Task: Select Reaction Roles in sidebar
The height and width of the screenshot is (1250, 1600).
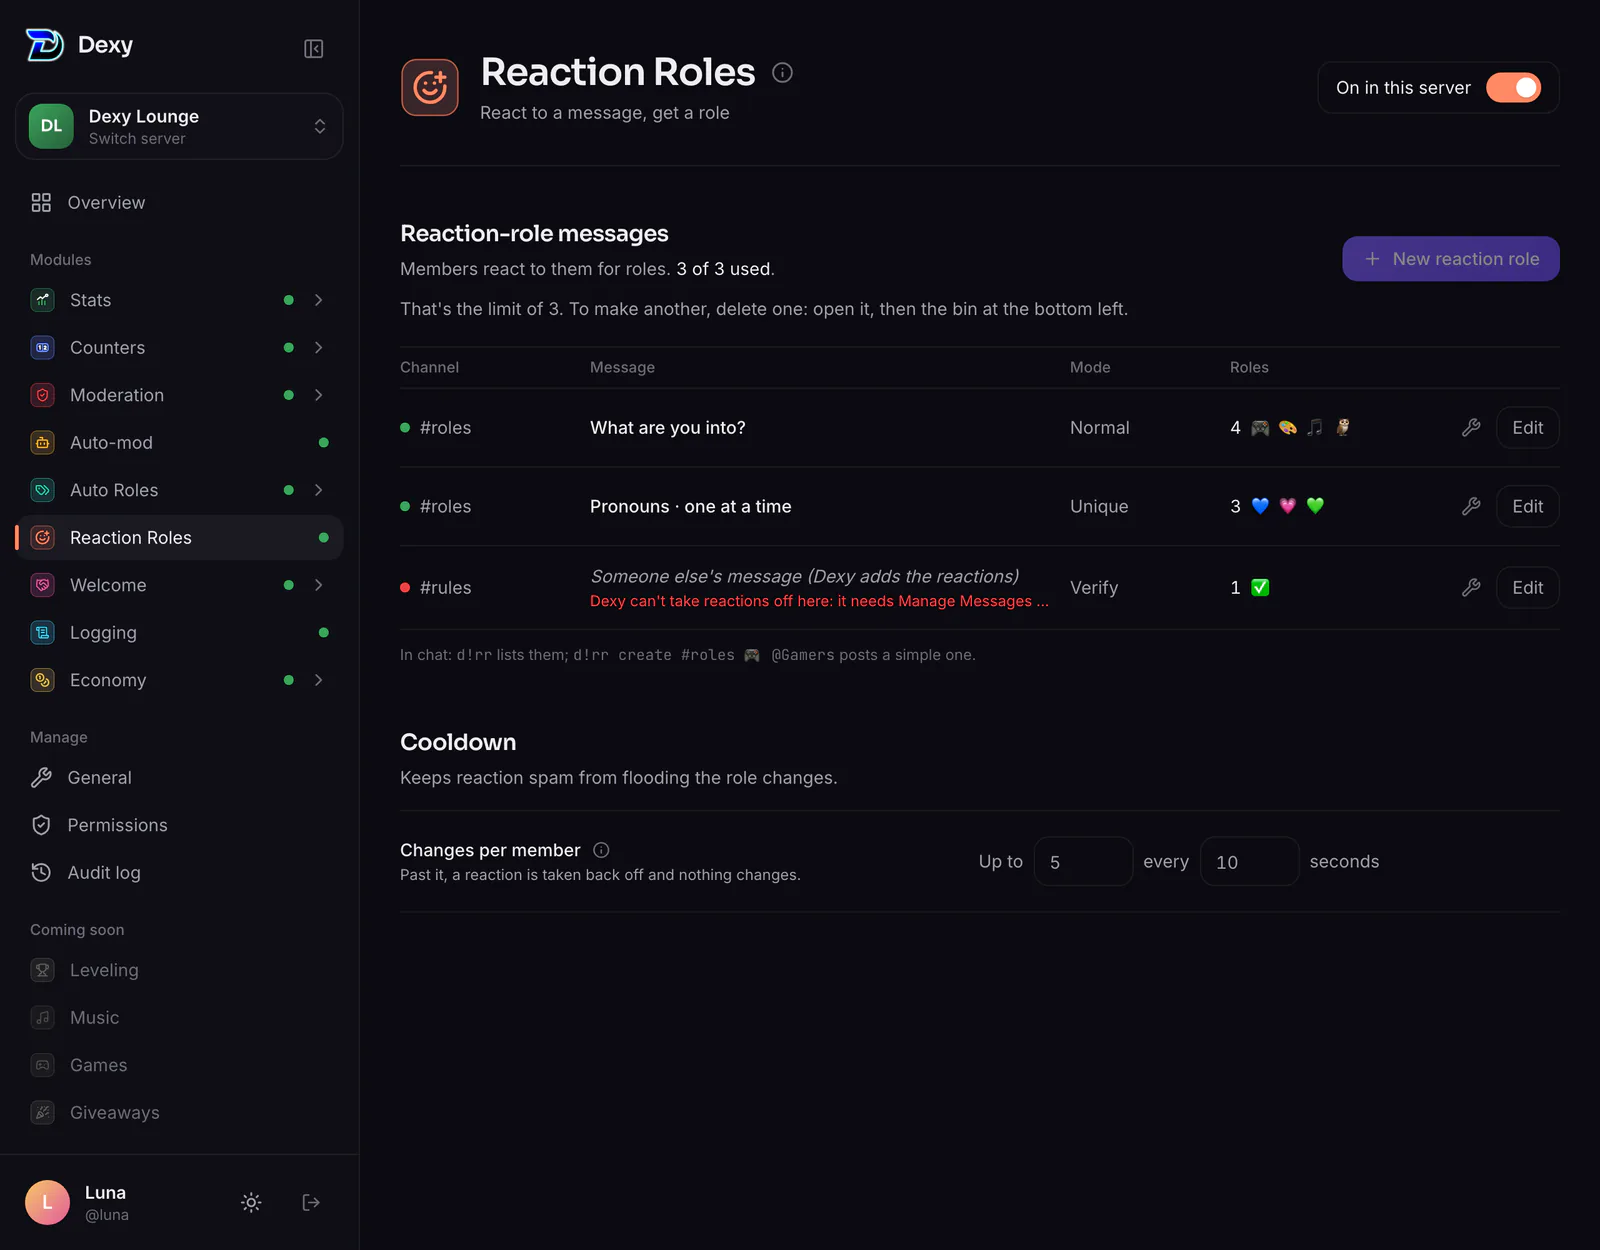Action: [x=180, y=538]
